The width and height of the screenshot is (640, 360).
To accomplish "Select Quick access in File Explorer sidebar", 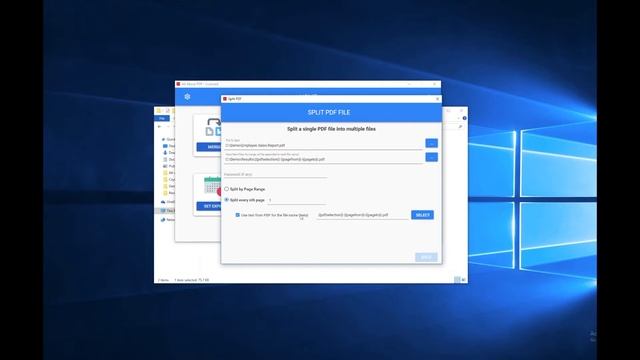I will point(168,139).
